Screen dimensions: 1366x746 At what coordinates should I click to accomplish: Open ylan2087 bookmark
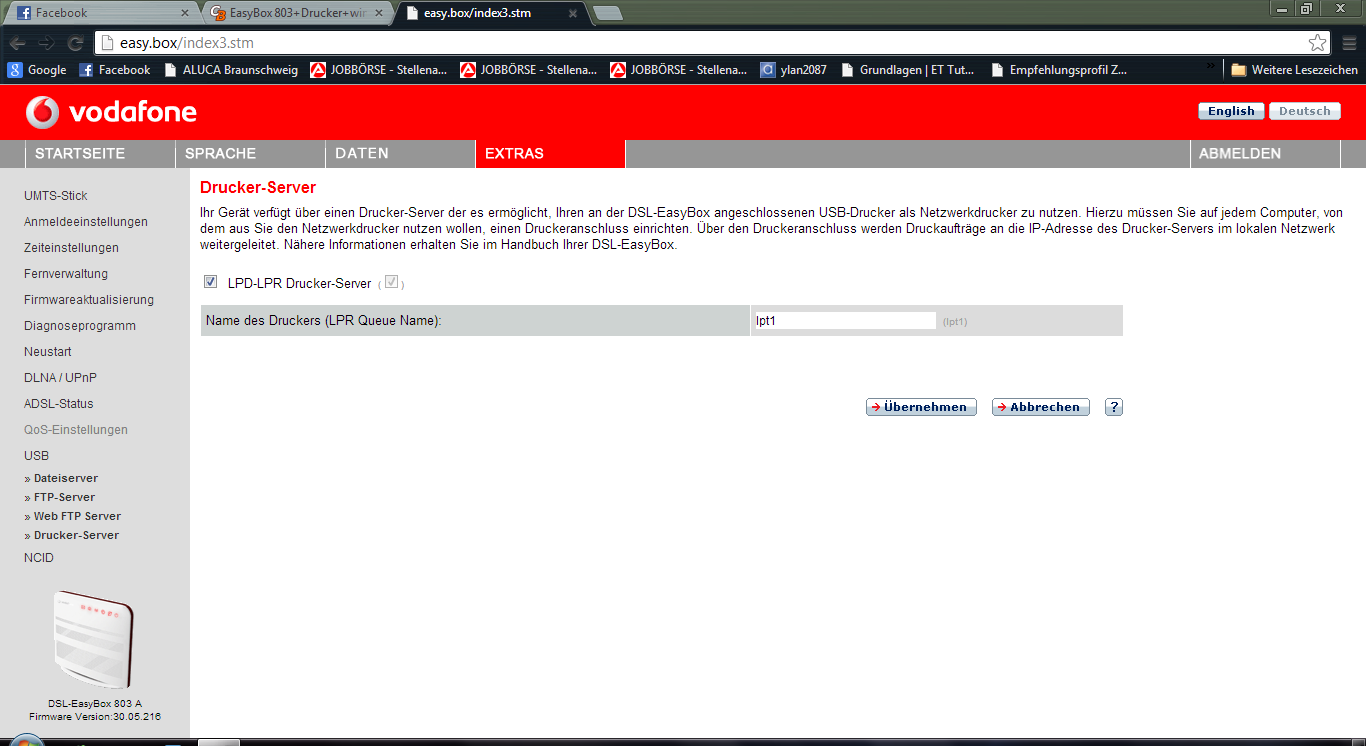coord(794,70)
